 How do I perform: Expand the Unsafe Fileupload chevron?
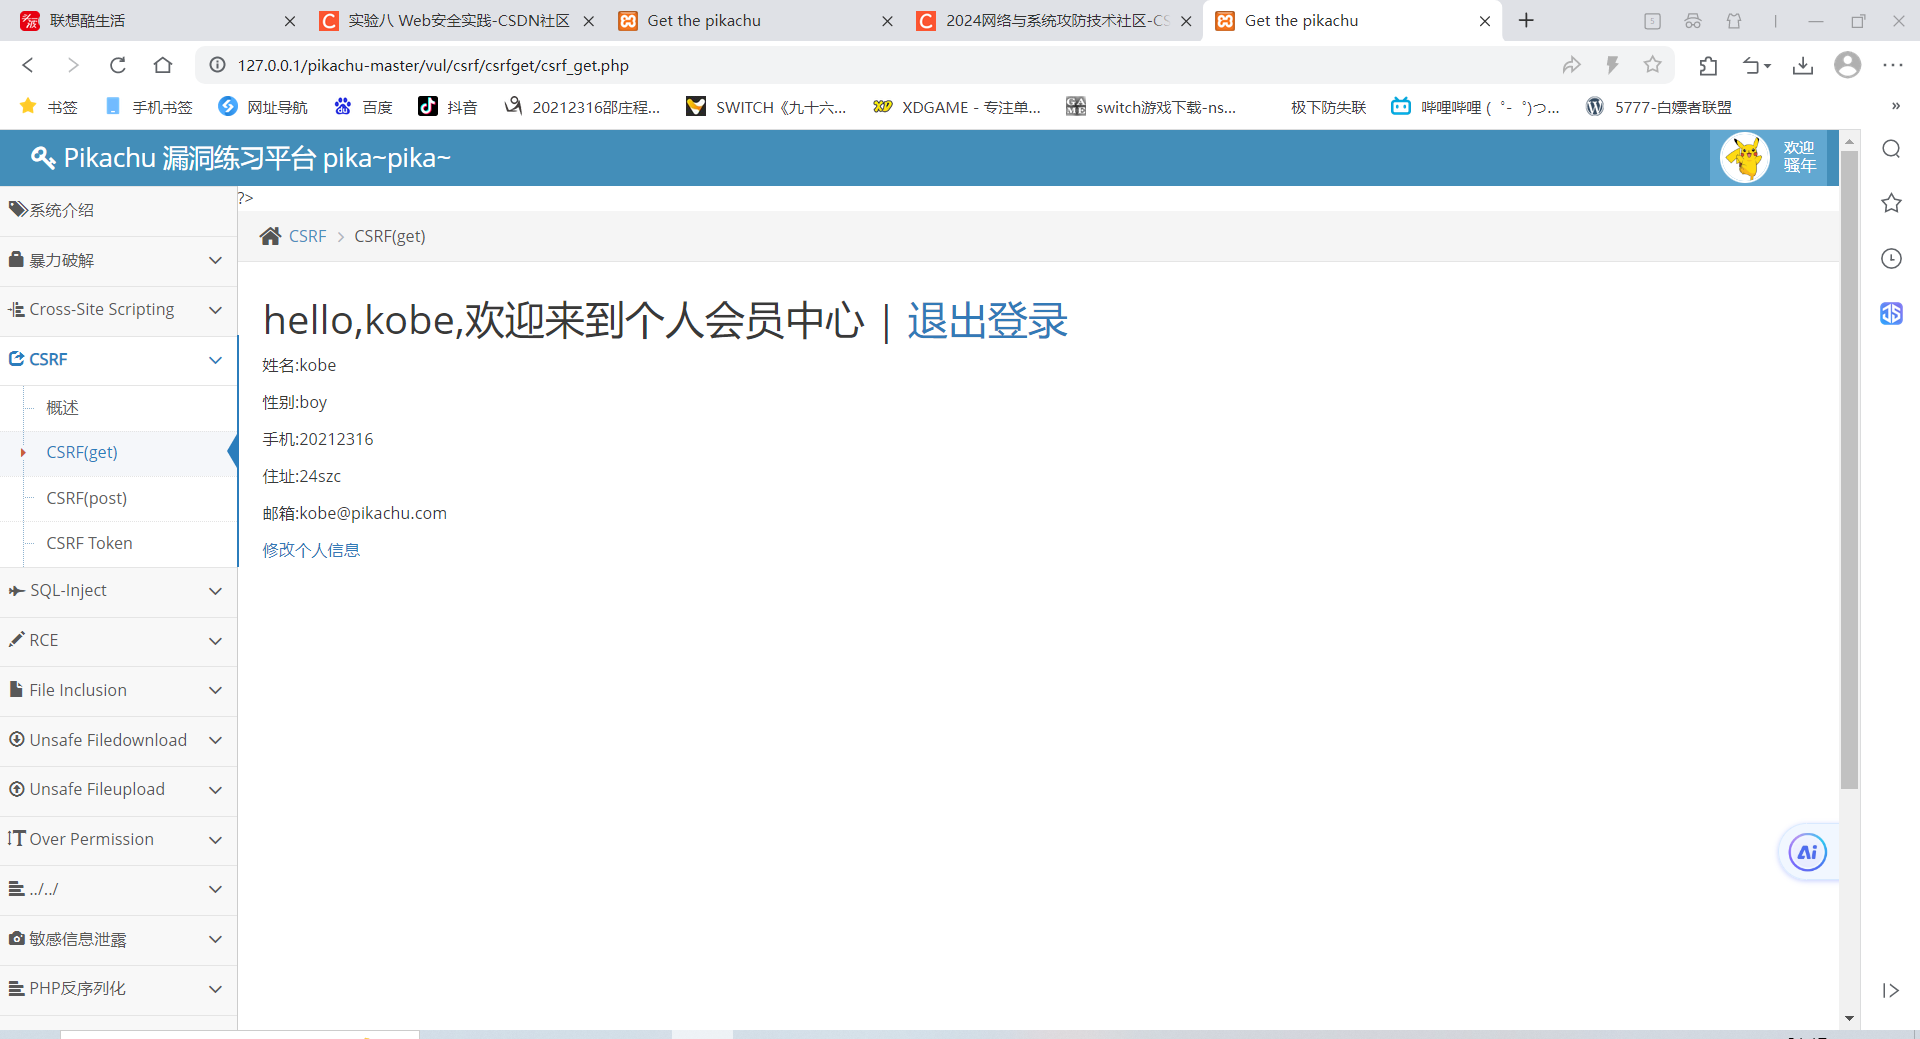[215, 790]
